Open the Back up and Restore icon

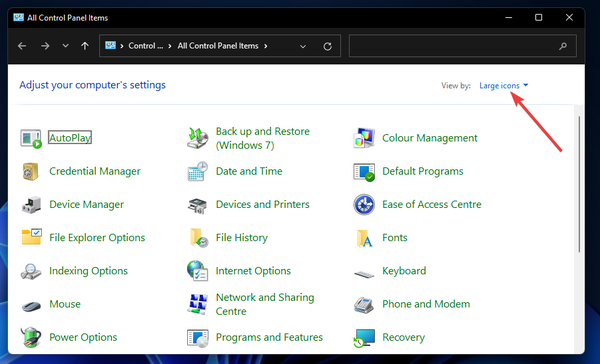(197, 138)
